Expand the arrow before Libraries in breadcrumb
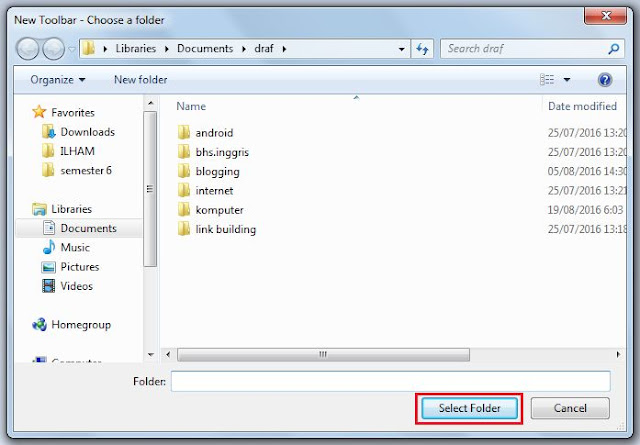Viewport: 640px width, 445px height. pyautogui.click(x=105, y=49)
